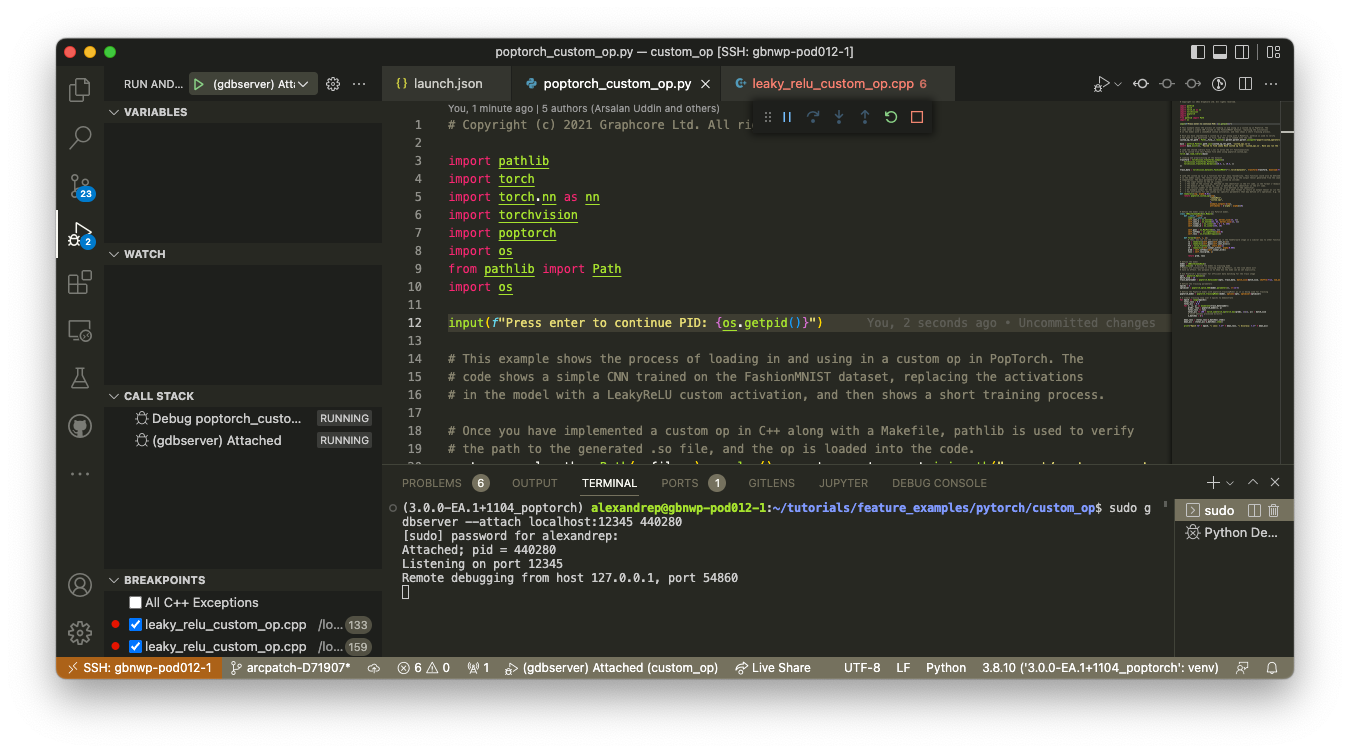The height and width of the screenshot is (753, 1350).
Task: Kill the terminal using the trash icon
Action: (x=1271, y=510)
